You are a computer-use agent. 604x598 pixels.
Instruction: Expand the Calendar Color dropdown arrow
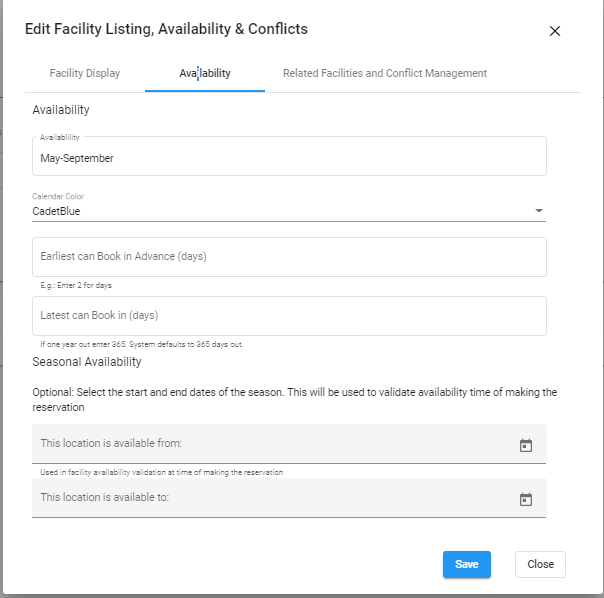(x=539, y=210)
